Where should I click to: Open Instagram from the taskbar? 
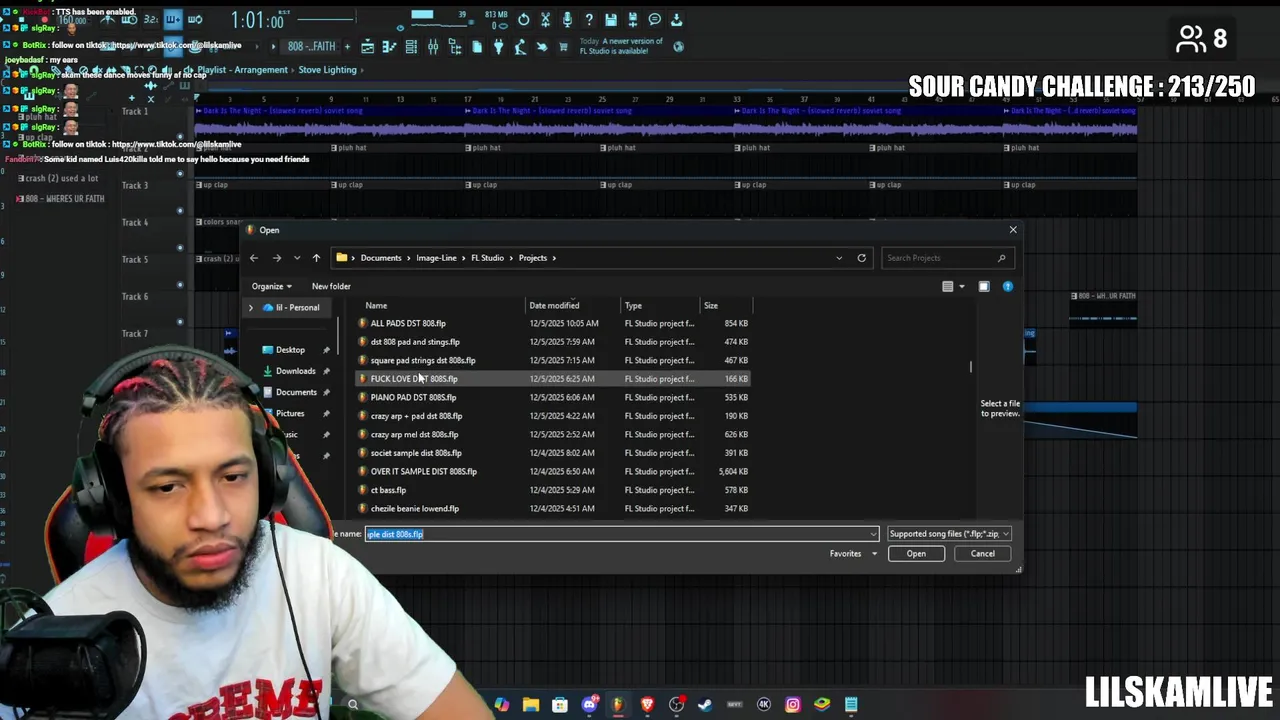tap(793, 704)
